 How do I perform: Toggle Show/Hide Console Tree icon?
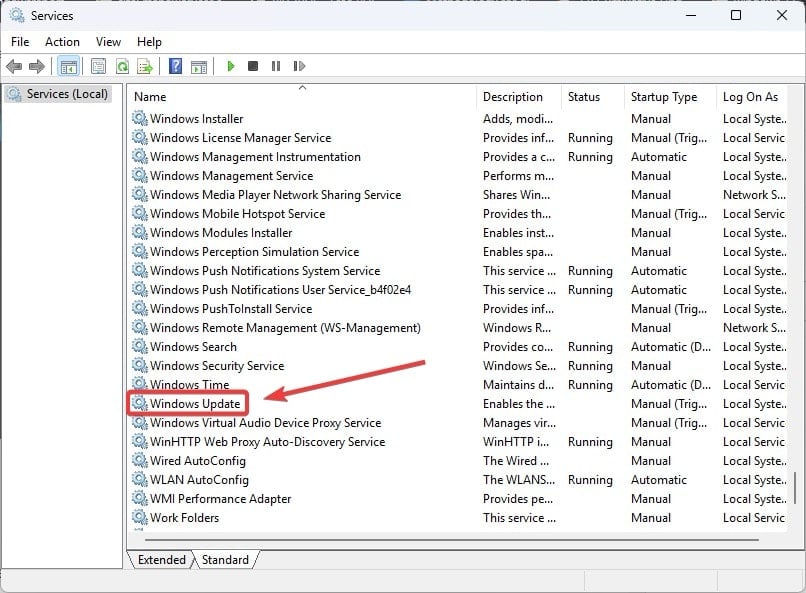click(x=68, y=66)
